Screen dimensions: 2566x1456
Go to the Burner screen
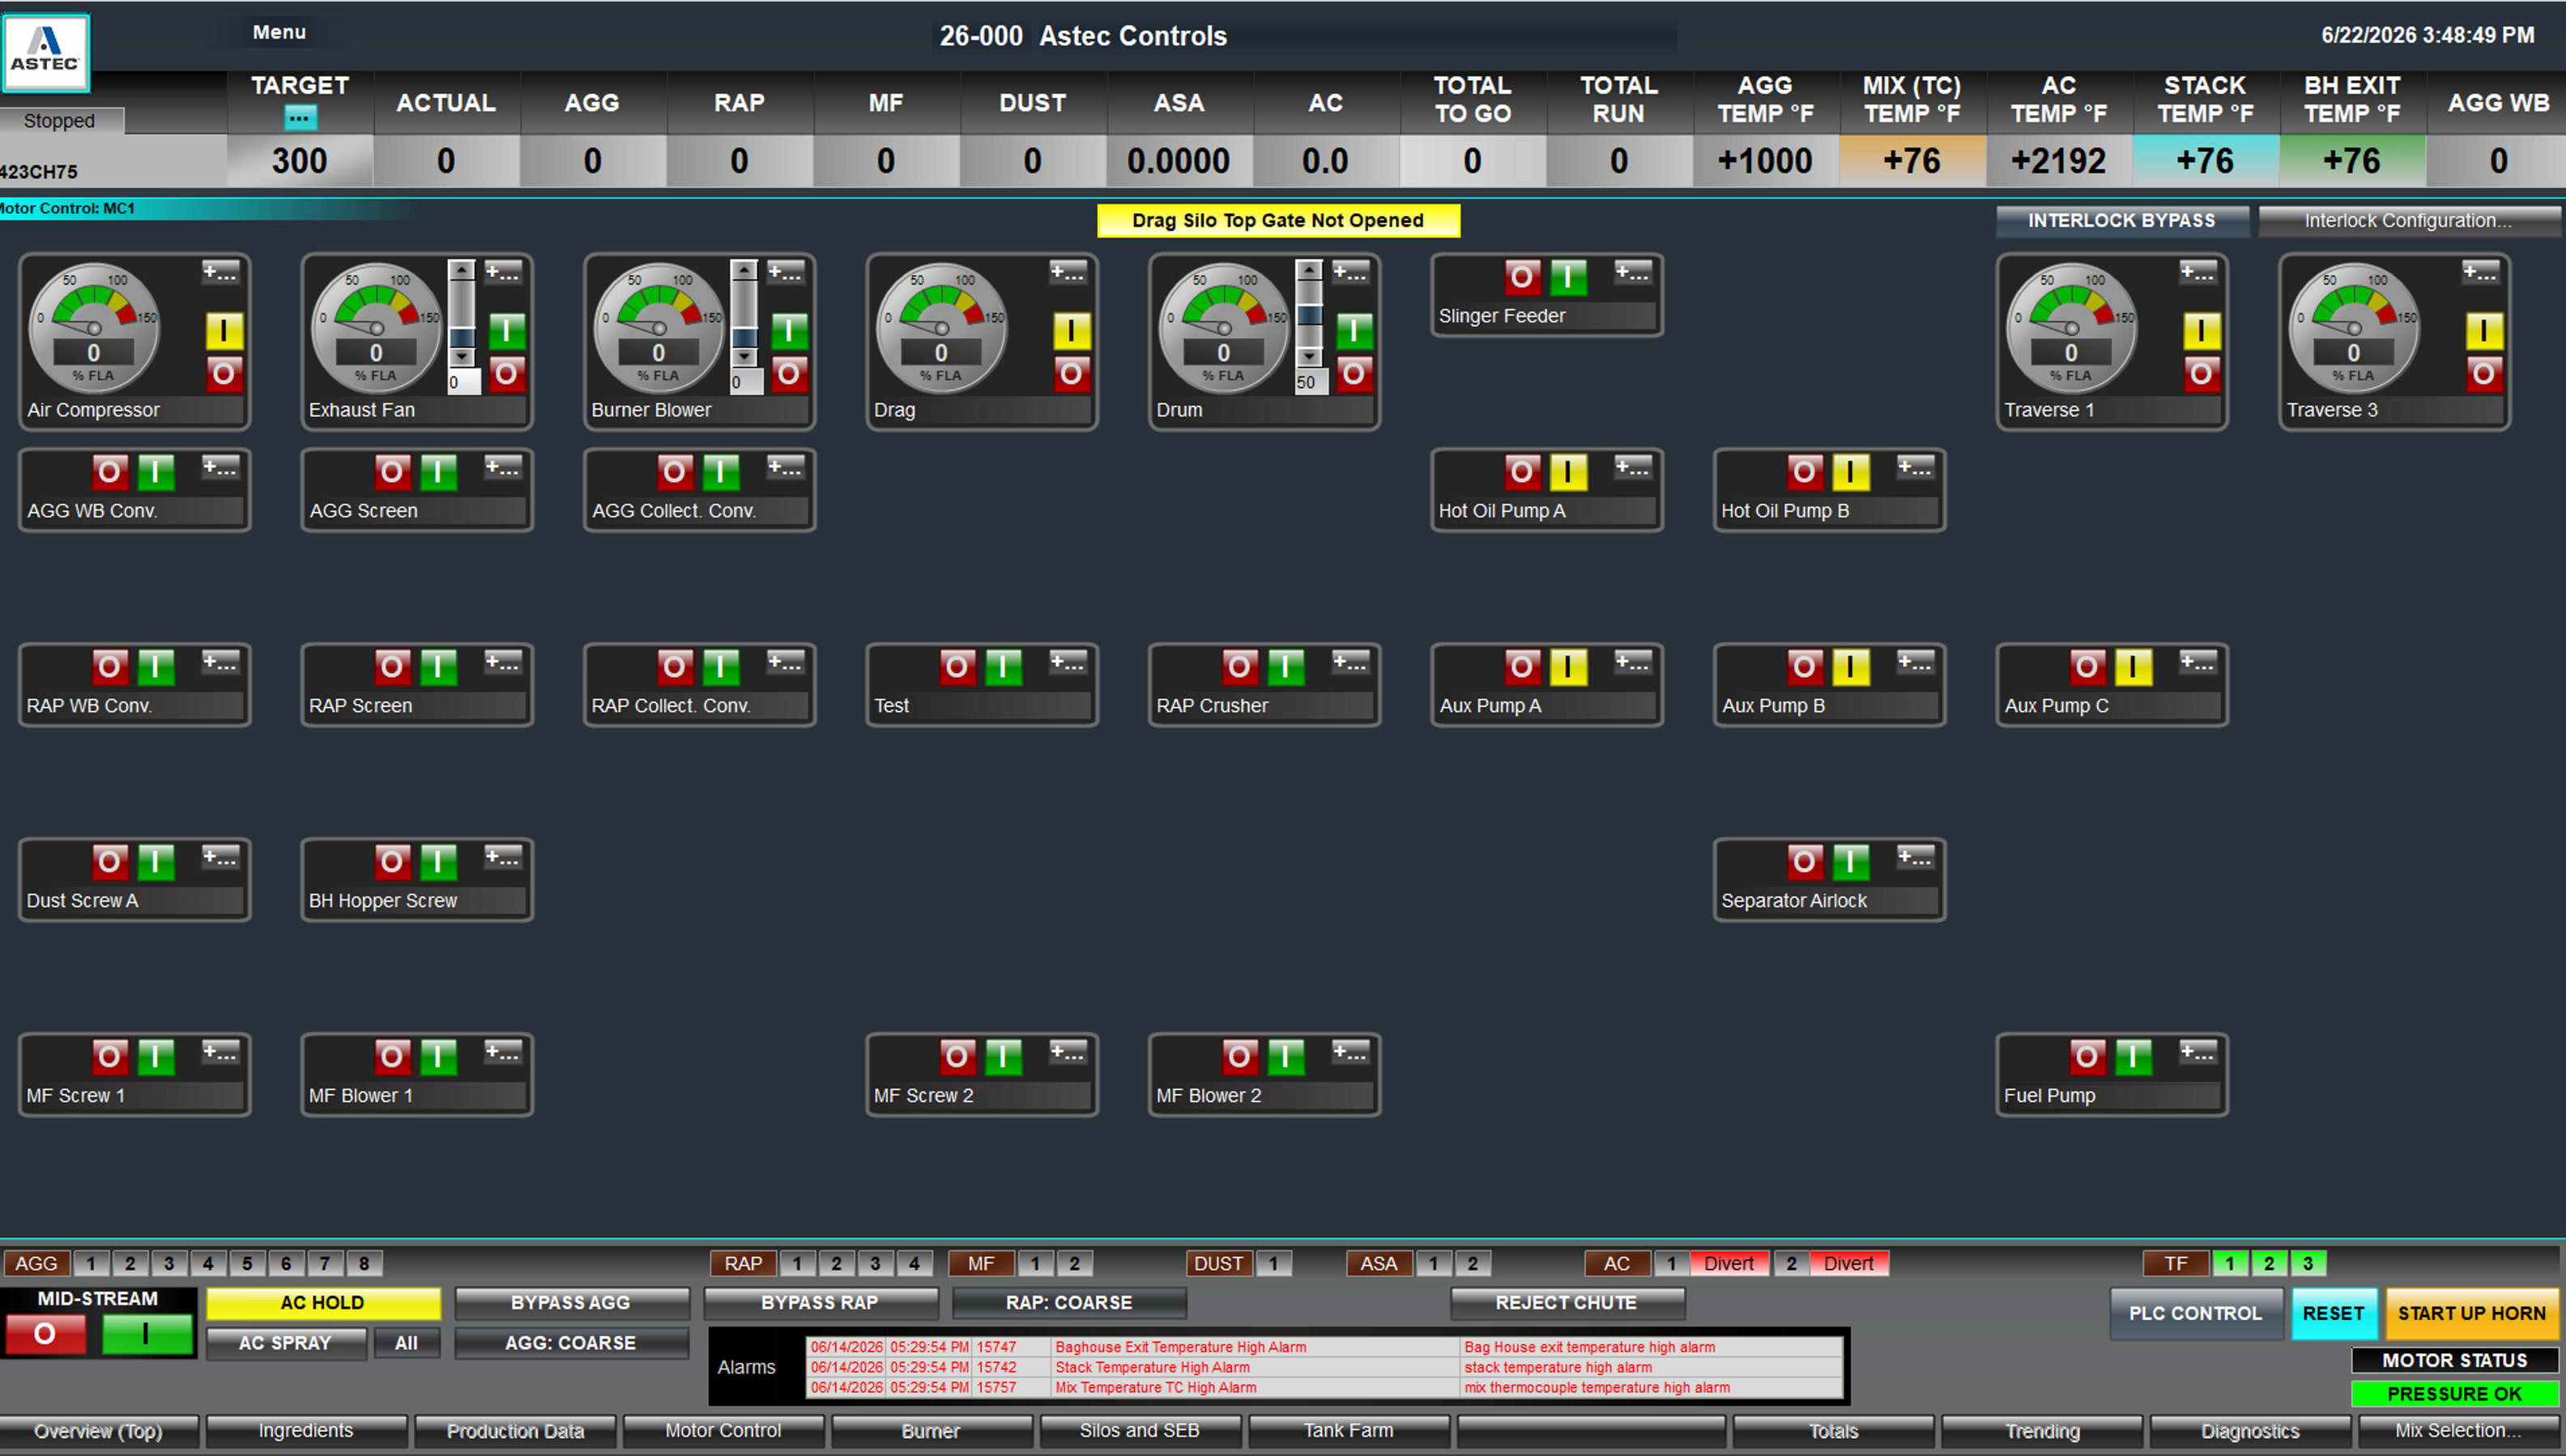tap(931, 1431)
